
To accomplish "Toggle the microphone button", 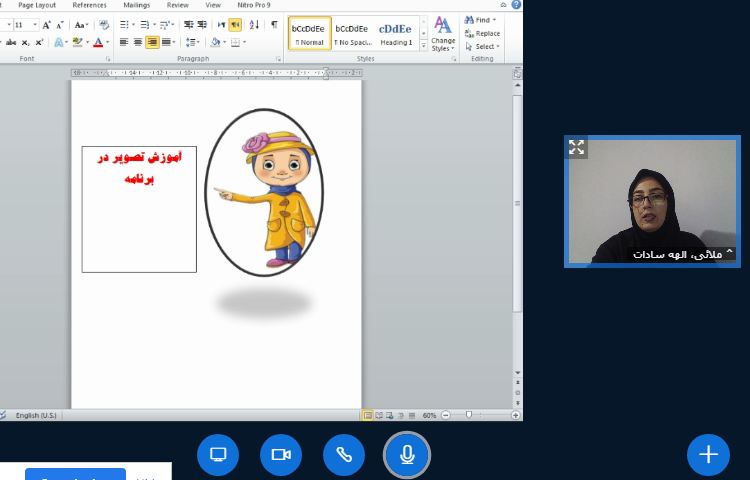I will click(x=407, y=455).
